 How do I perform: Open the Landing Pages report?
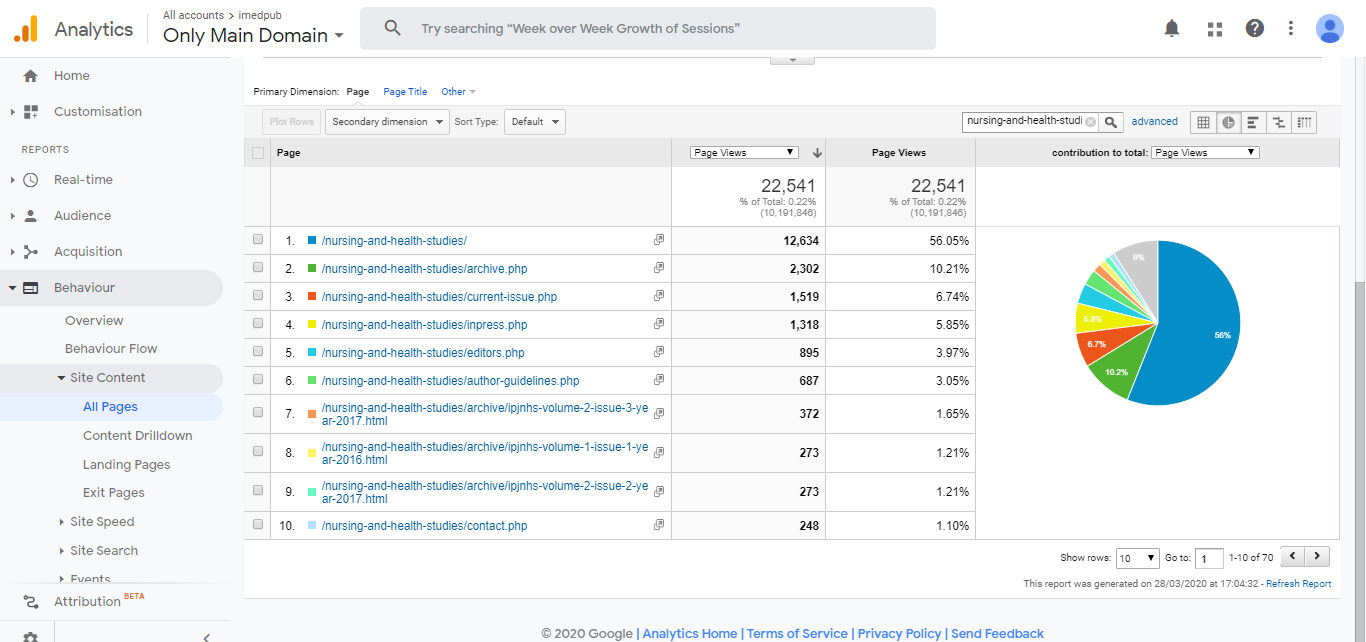[x=126, y=464]
